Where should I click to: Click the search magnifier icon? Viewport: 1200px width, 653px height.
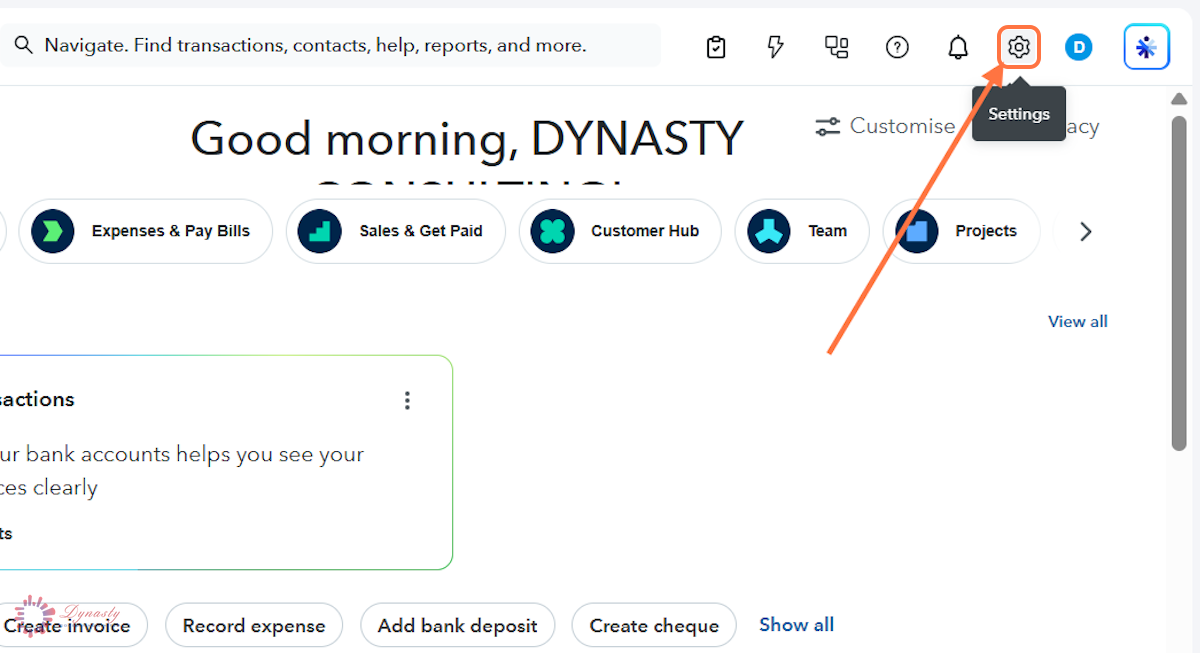tap(23, 46)
